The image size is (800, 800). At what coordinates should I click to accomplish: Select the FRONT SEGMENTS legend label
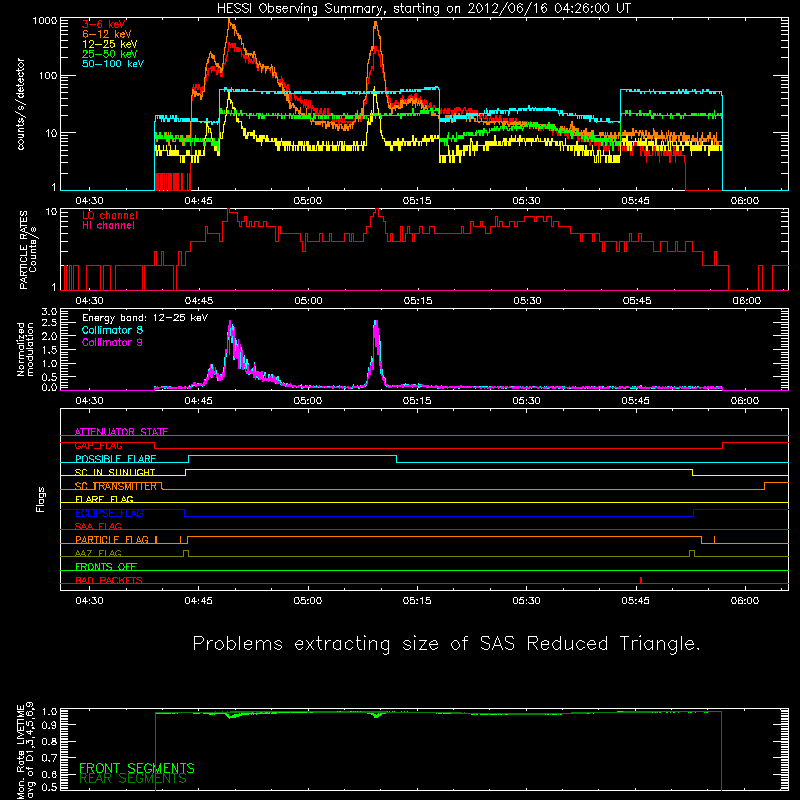pos(137,768)
